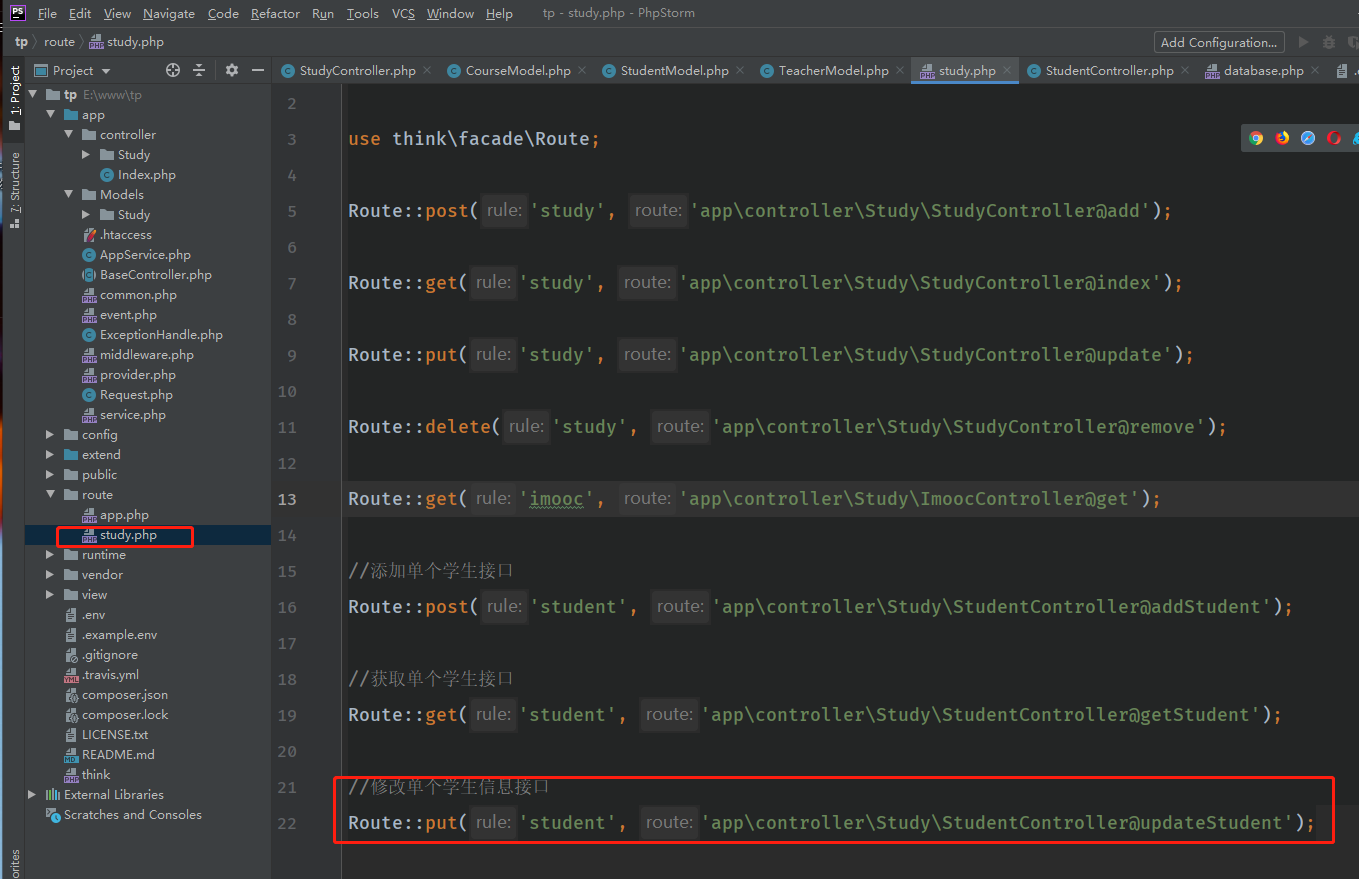
Task: Collapse the Models folder
Action: 69,194
